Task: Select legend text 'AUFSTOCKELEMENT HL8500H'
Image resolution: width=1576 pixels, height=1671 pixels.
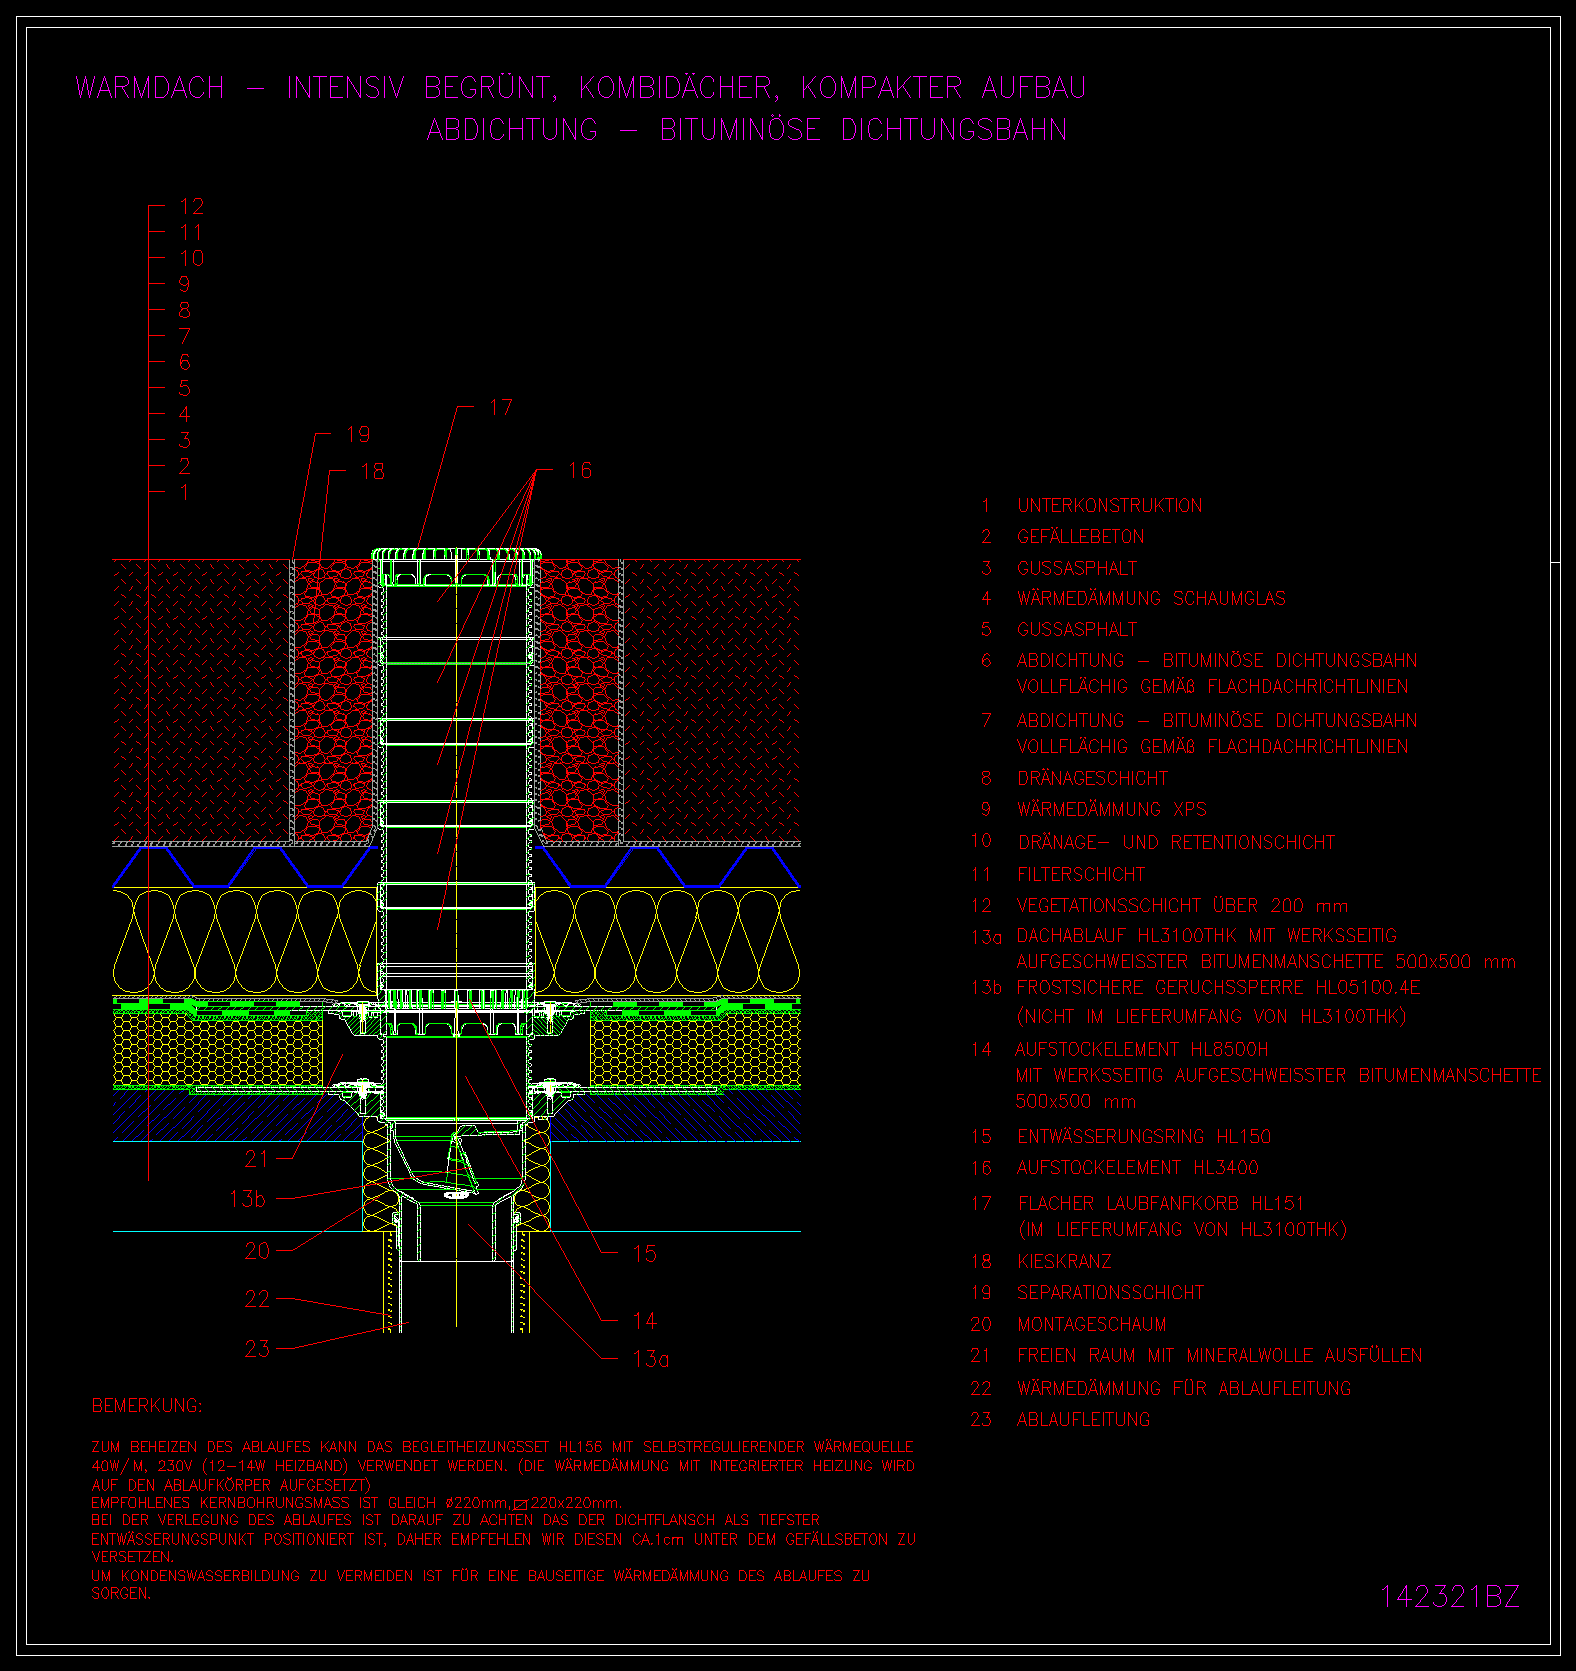Action: [x=1142, y=1049]
